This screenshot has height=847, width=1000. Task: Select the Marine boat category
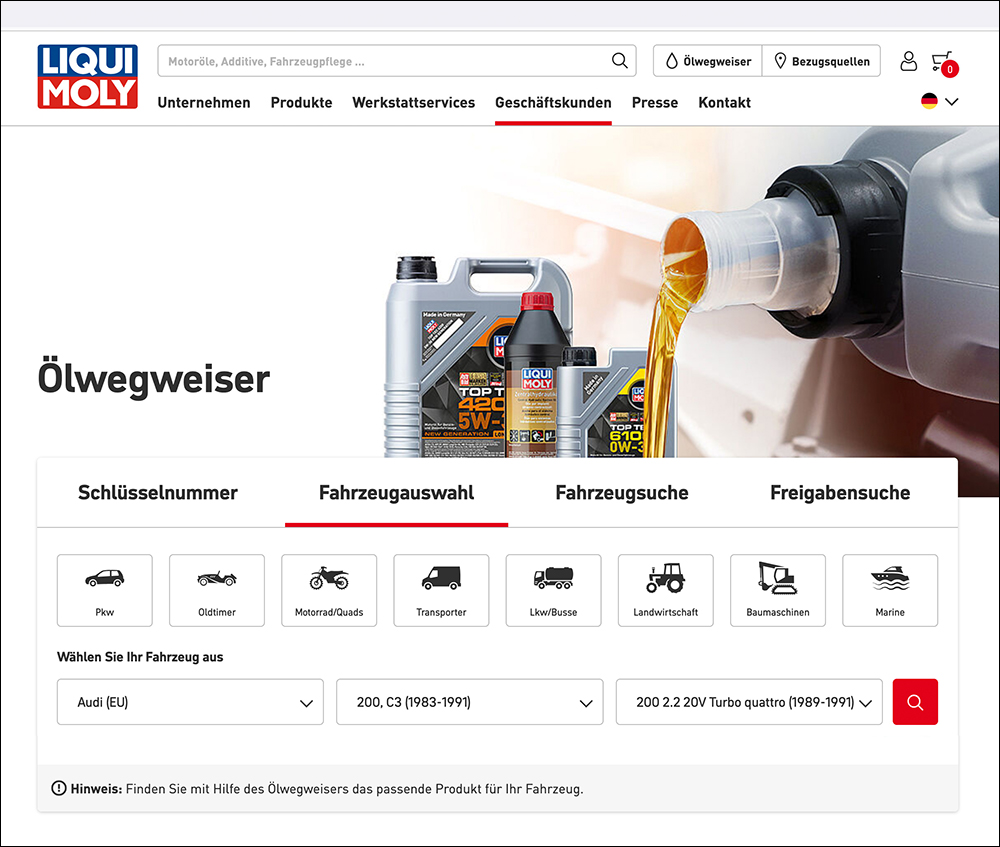890,590
